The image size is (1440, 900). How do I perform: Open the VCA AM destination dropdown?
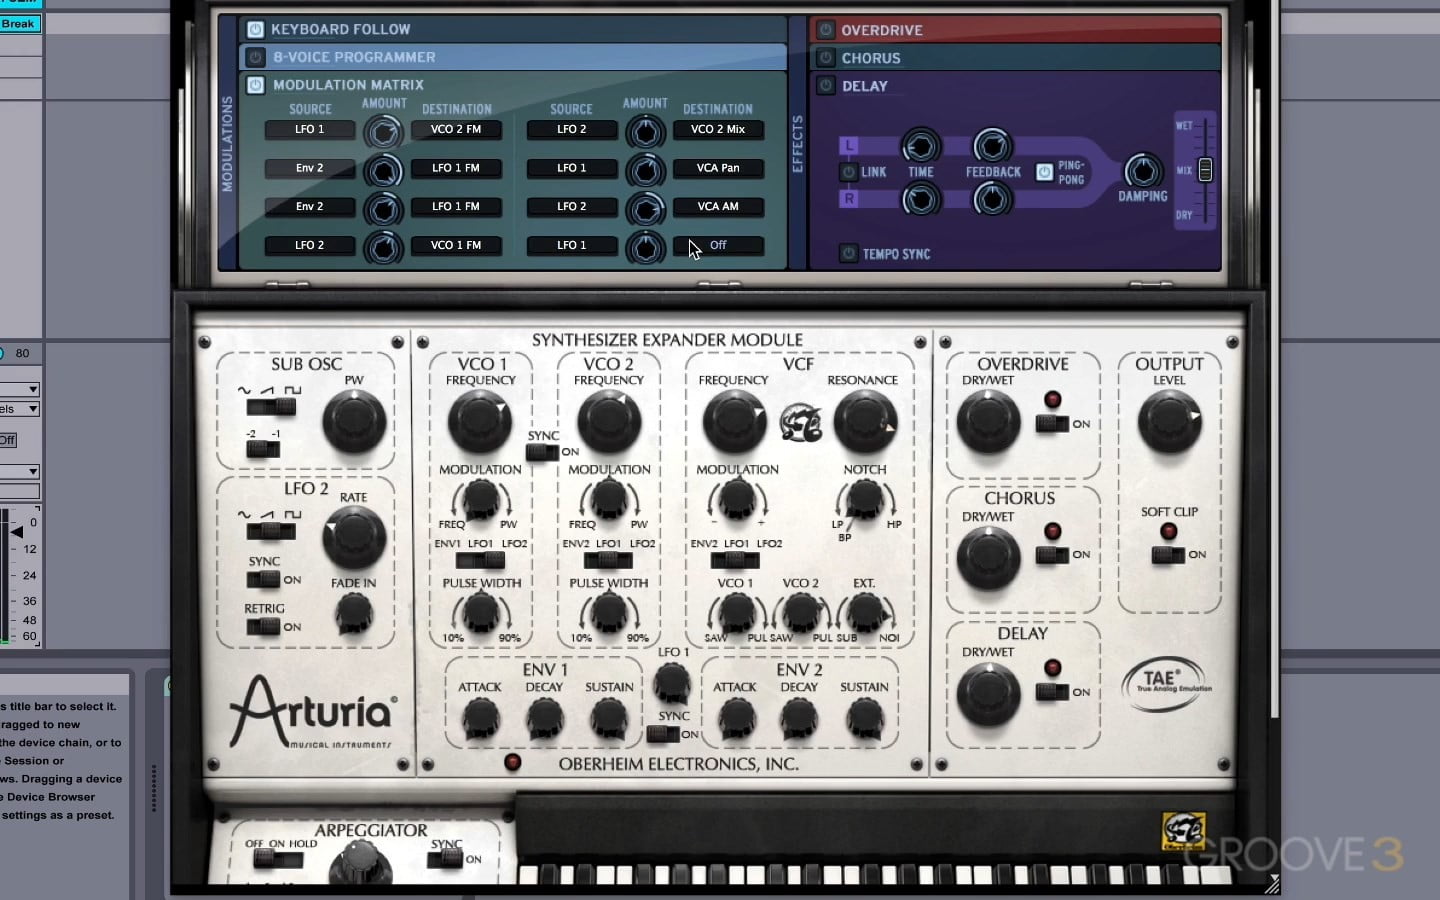(718, 206)
